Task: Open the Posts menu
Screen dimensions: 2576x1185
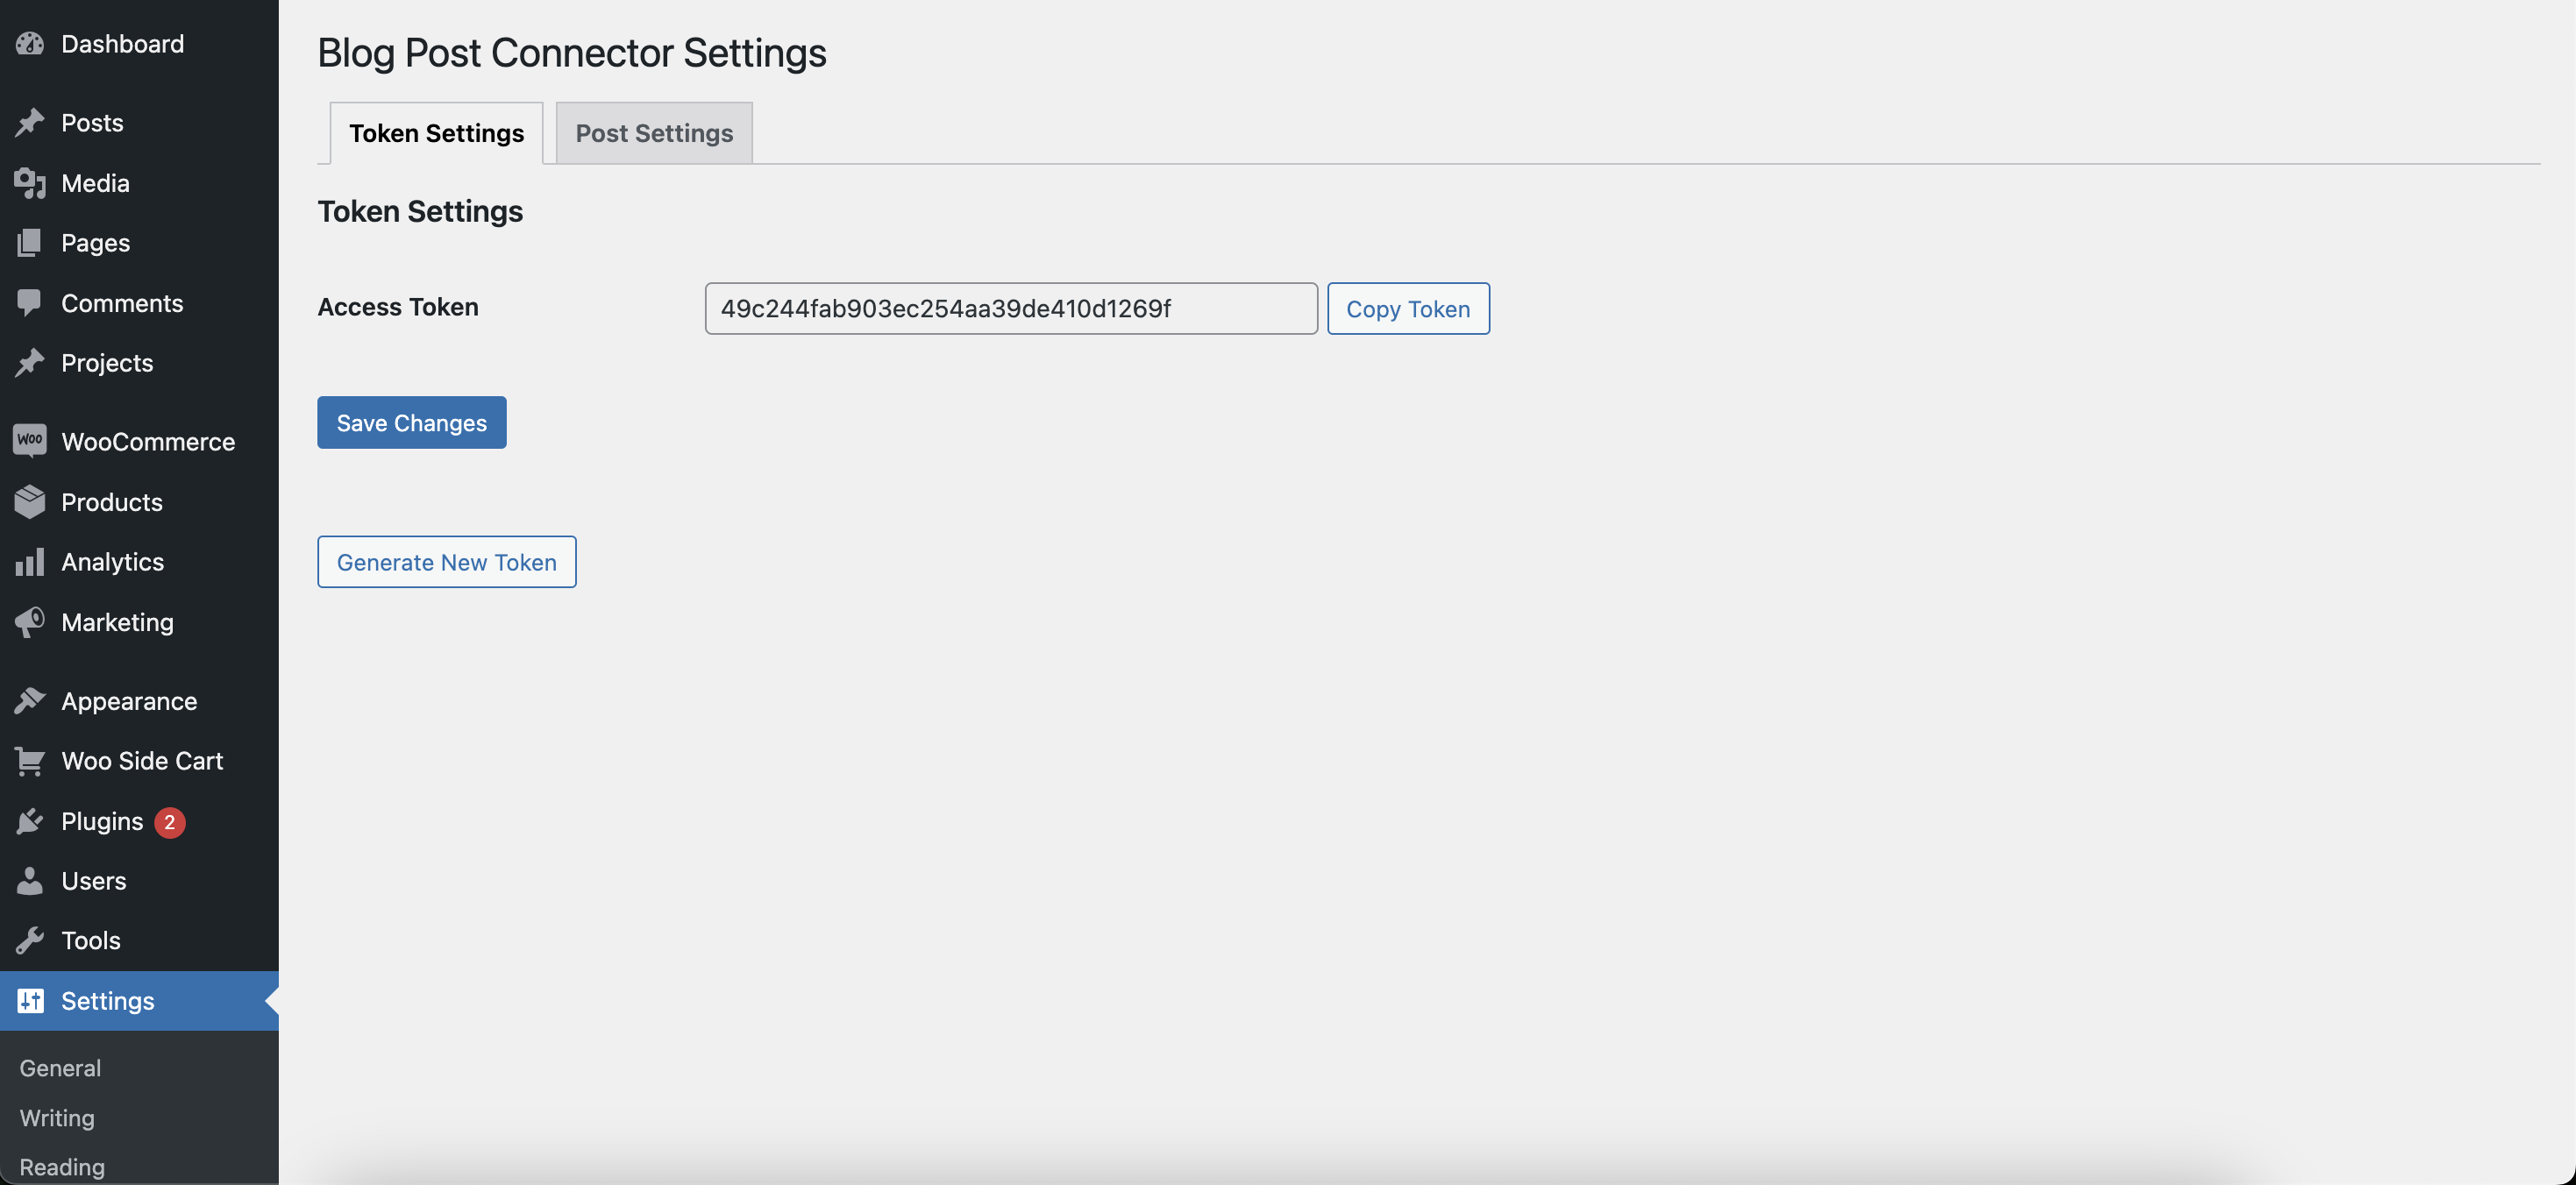Action: (139, 122)
